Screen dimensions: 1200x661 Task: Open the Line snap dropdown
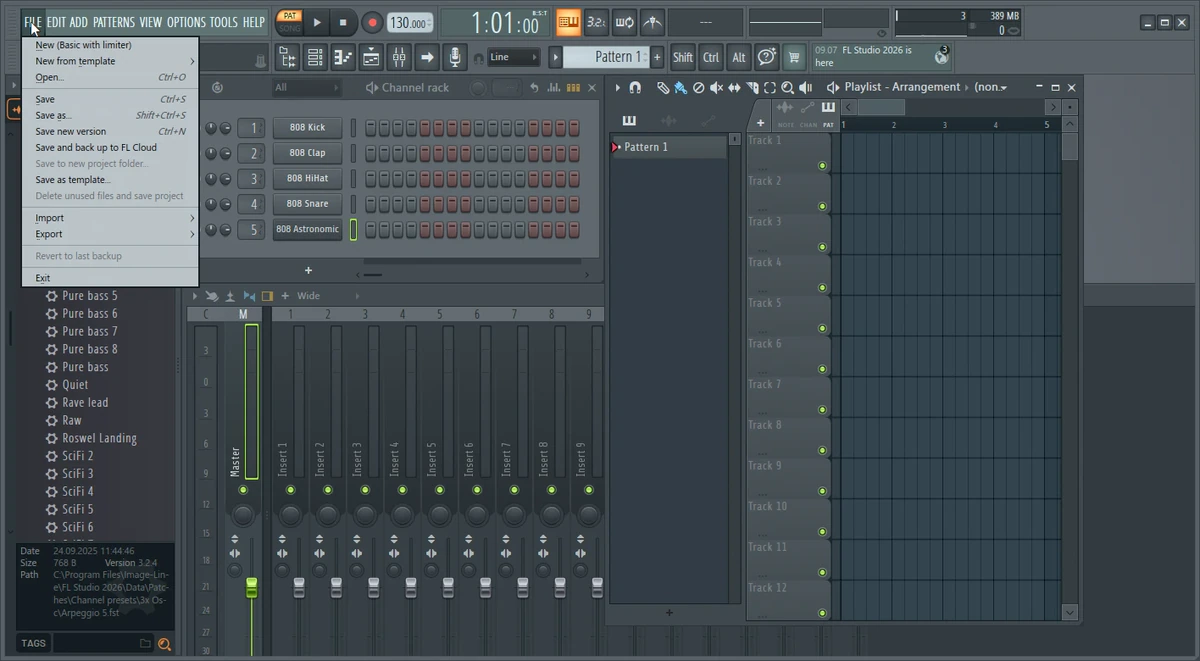tap(514, 57)
